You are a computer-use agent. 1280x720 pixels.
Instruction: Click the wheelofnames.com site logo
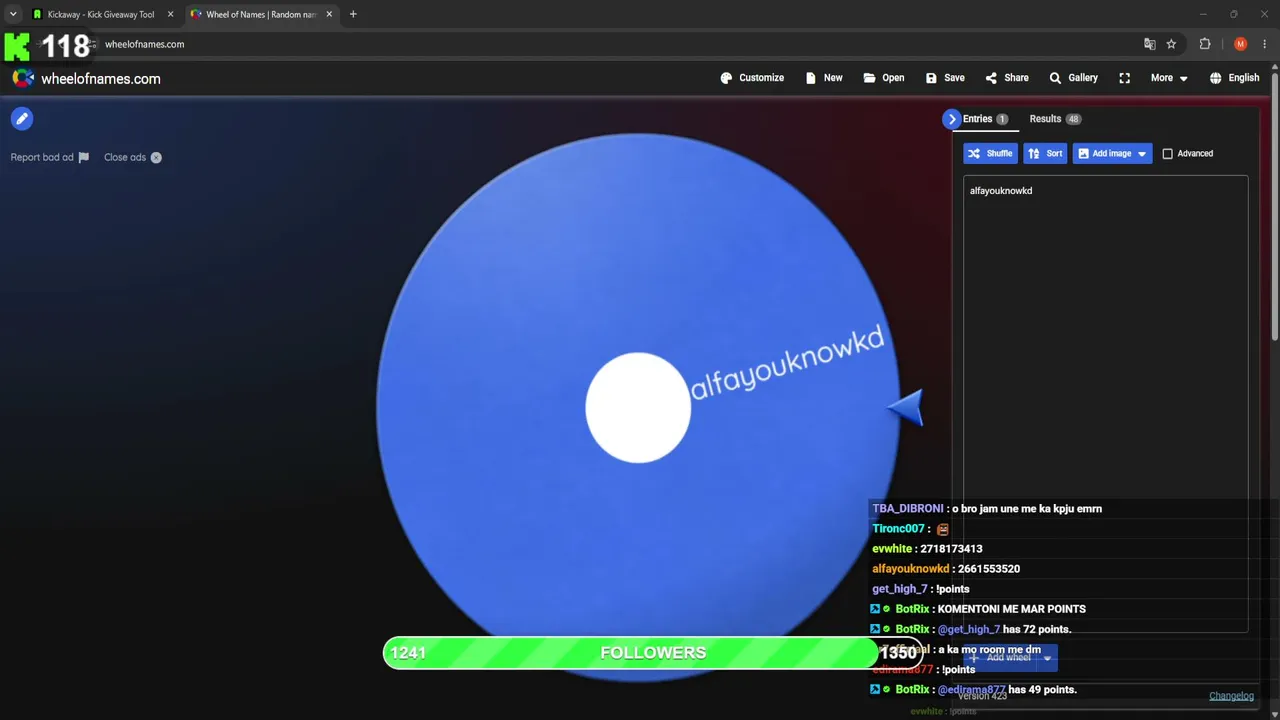tap(86, 79)
